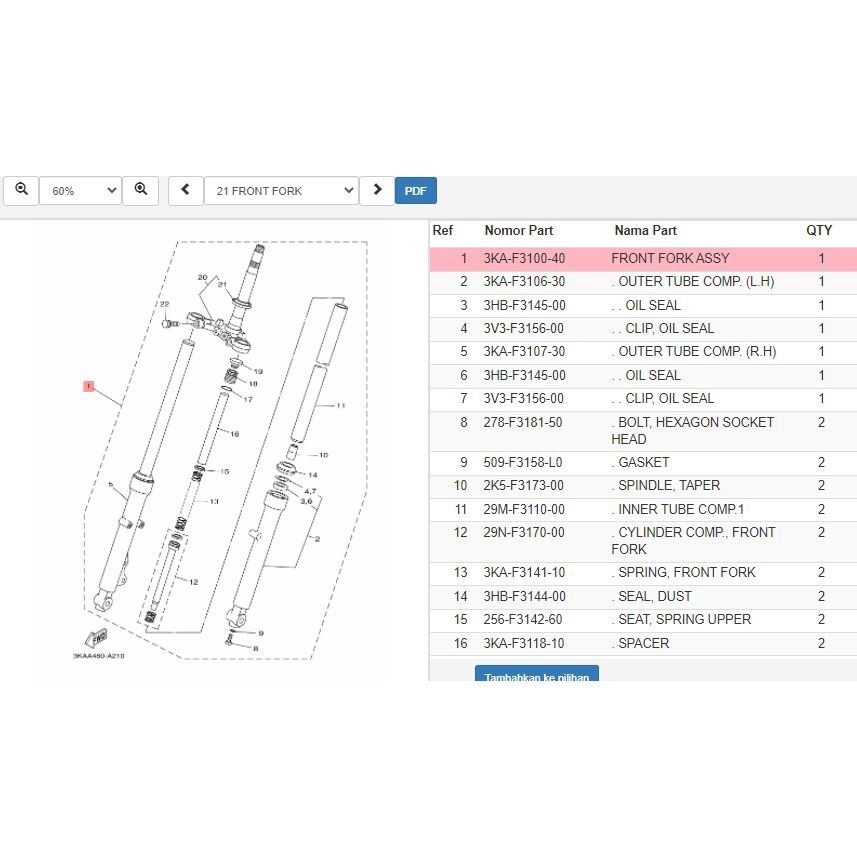Viewport: 857px width, 857px height.
Task: Click the zoom out magnifier icon
Action: pyautogui.click(x=21, y=190)
